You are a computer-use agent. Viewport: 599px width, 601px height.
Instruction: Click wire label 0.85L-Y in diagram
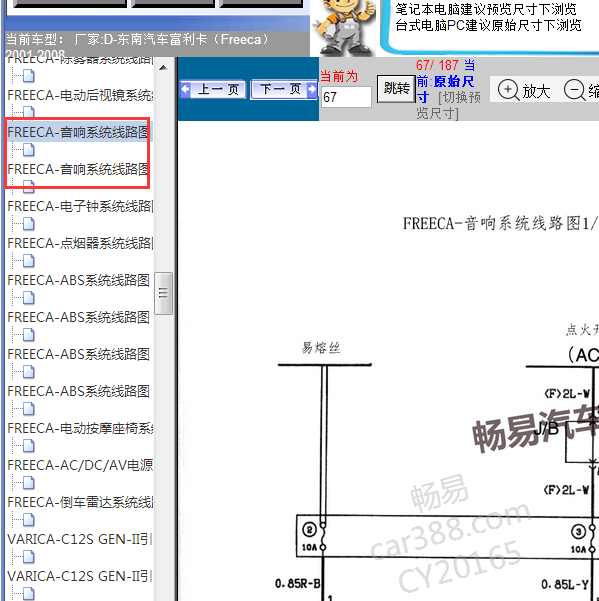(564, 585)
